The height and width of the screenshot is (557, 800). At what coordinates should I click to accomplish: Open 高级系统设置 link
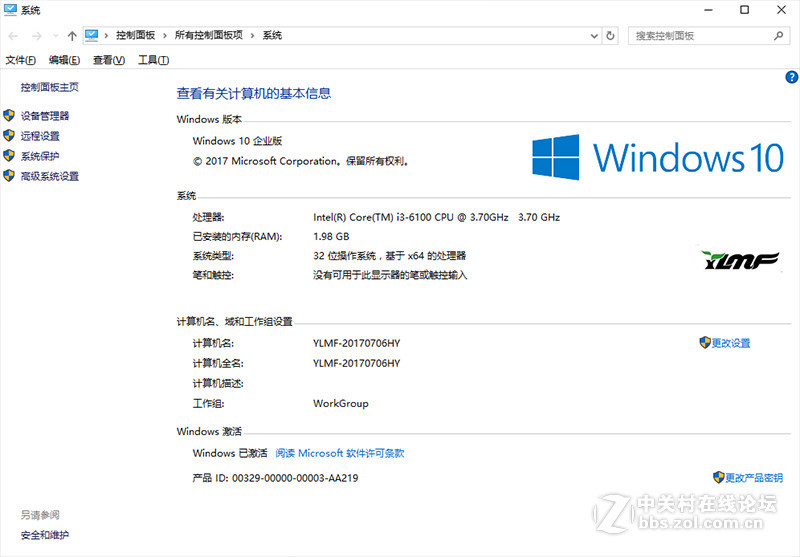49,176
